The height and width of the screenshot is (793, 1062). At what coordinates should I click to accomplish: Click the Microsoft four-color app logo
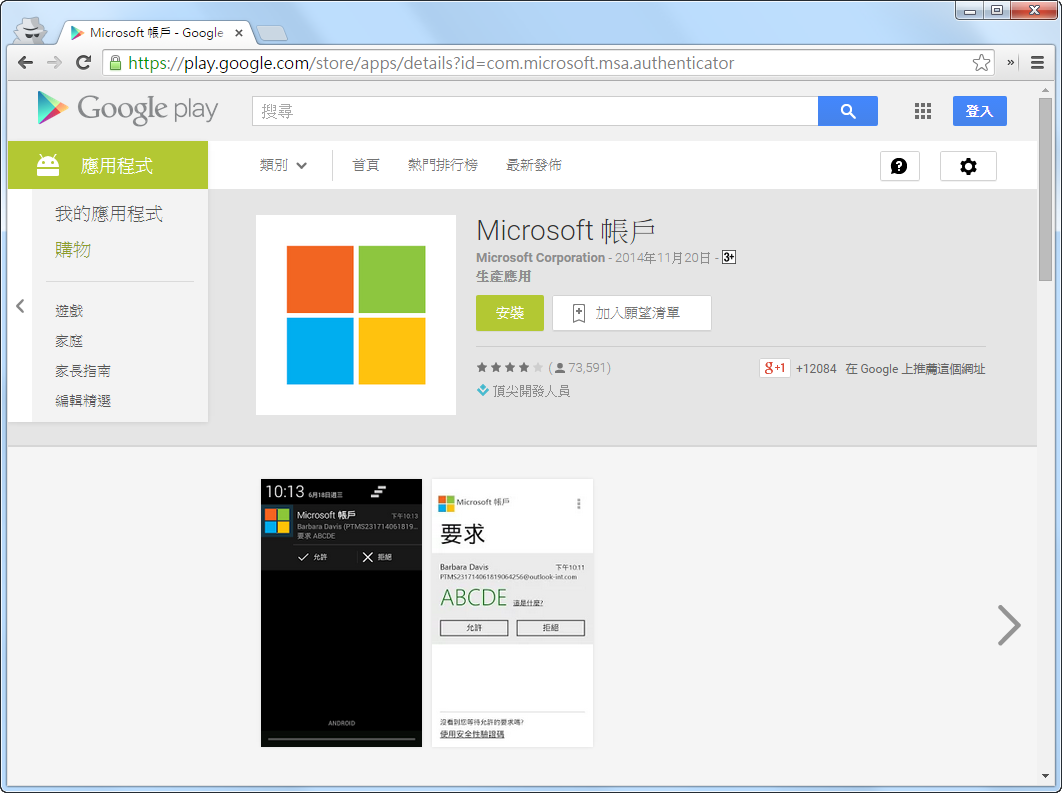pyautogui.click(x=356, y=315)
